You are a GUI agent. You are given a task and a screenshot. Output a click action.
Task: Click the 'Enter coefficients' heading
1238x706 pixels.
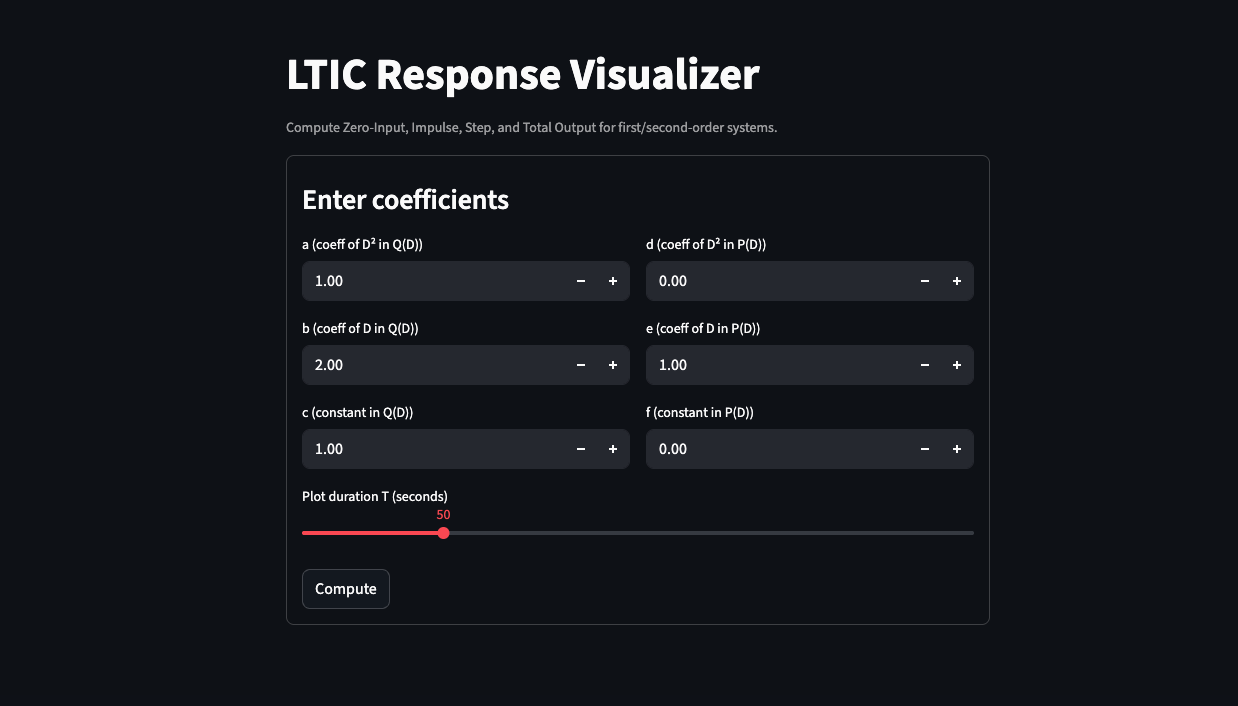coord(405,200)
